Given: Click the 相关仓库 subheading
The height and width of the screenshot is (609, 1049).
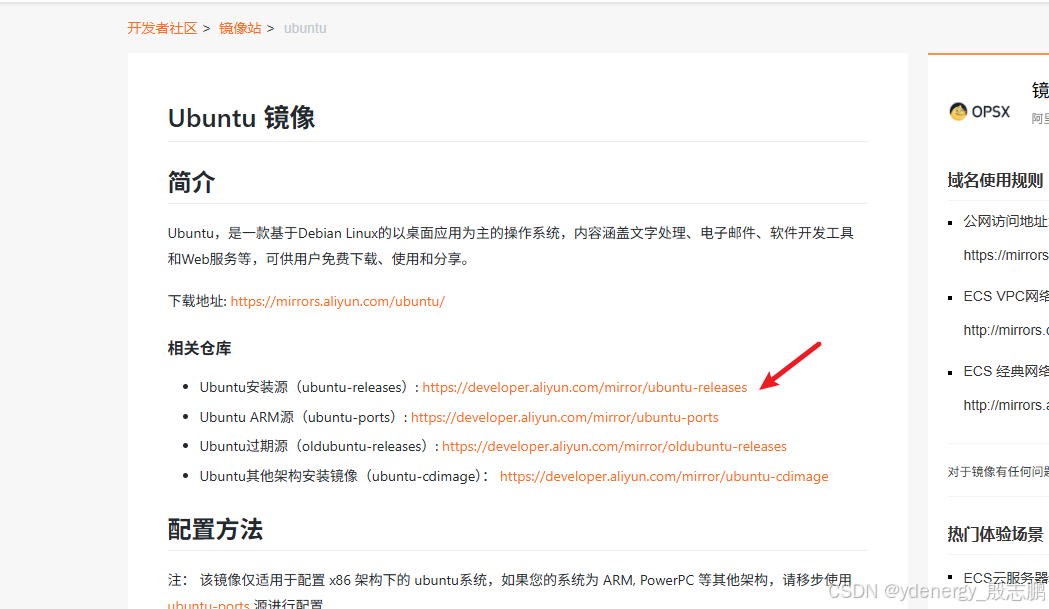Looking at the screenshot, I should [x=199, y=348].
